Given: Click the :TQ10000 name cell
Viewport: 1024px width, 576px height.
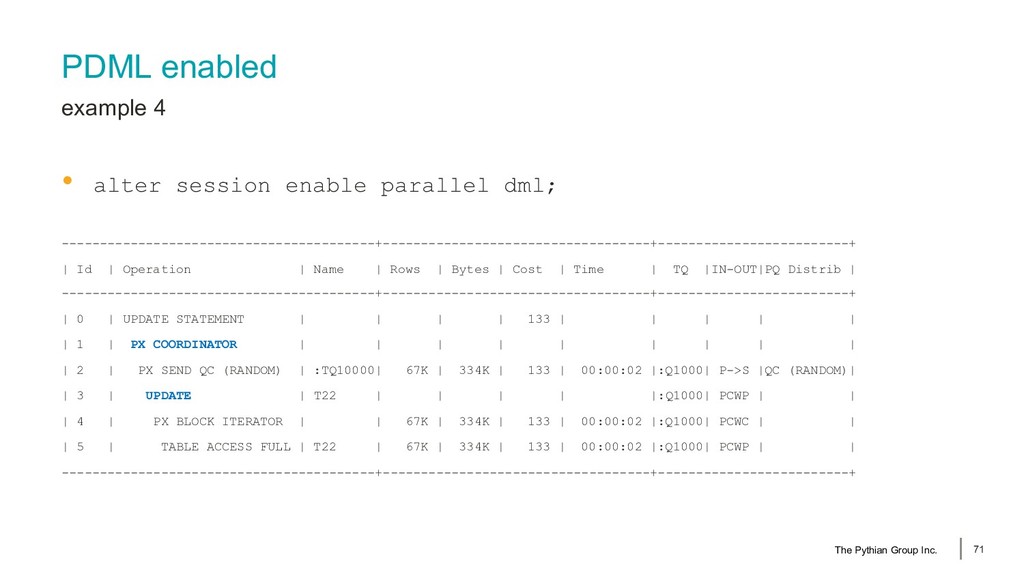Looking at the screenshot, I should tap(344, 370).
